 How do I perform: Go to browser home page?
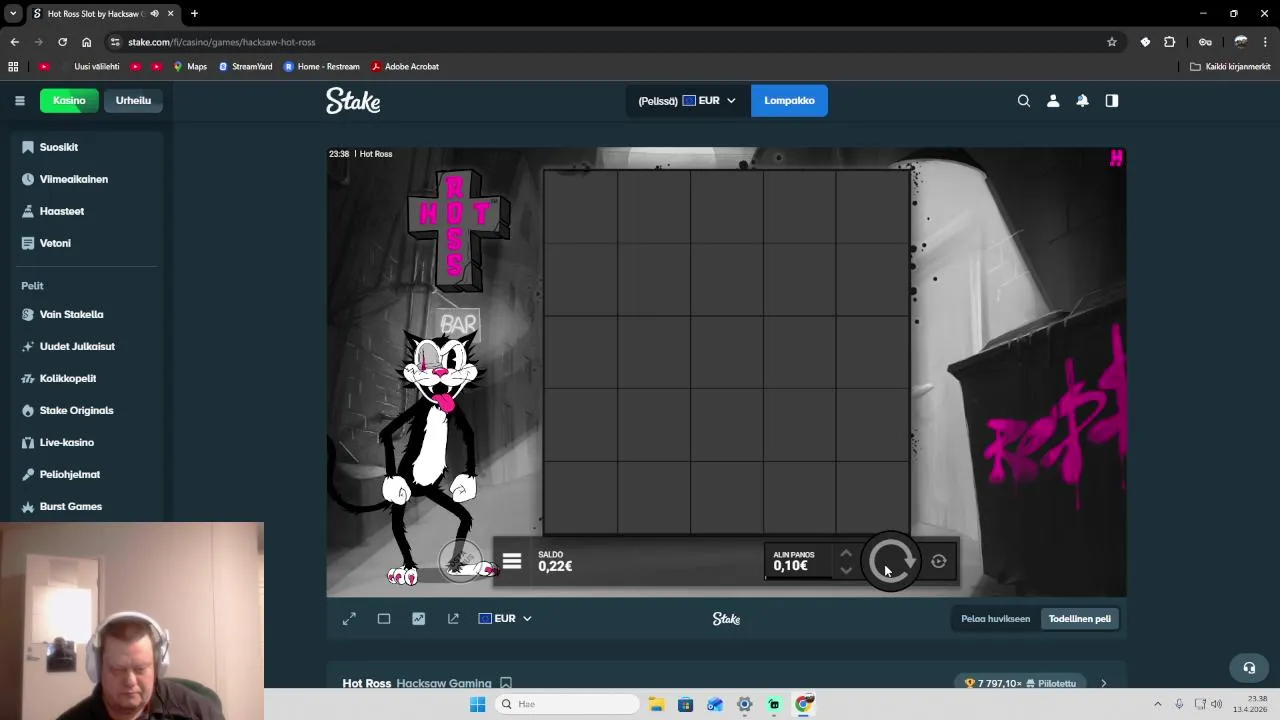(x=87, y=42)
